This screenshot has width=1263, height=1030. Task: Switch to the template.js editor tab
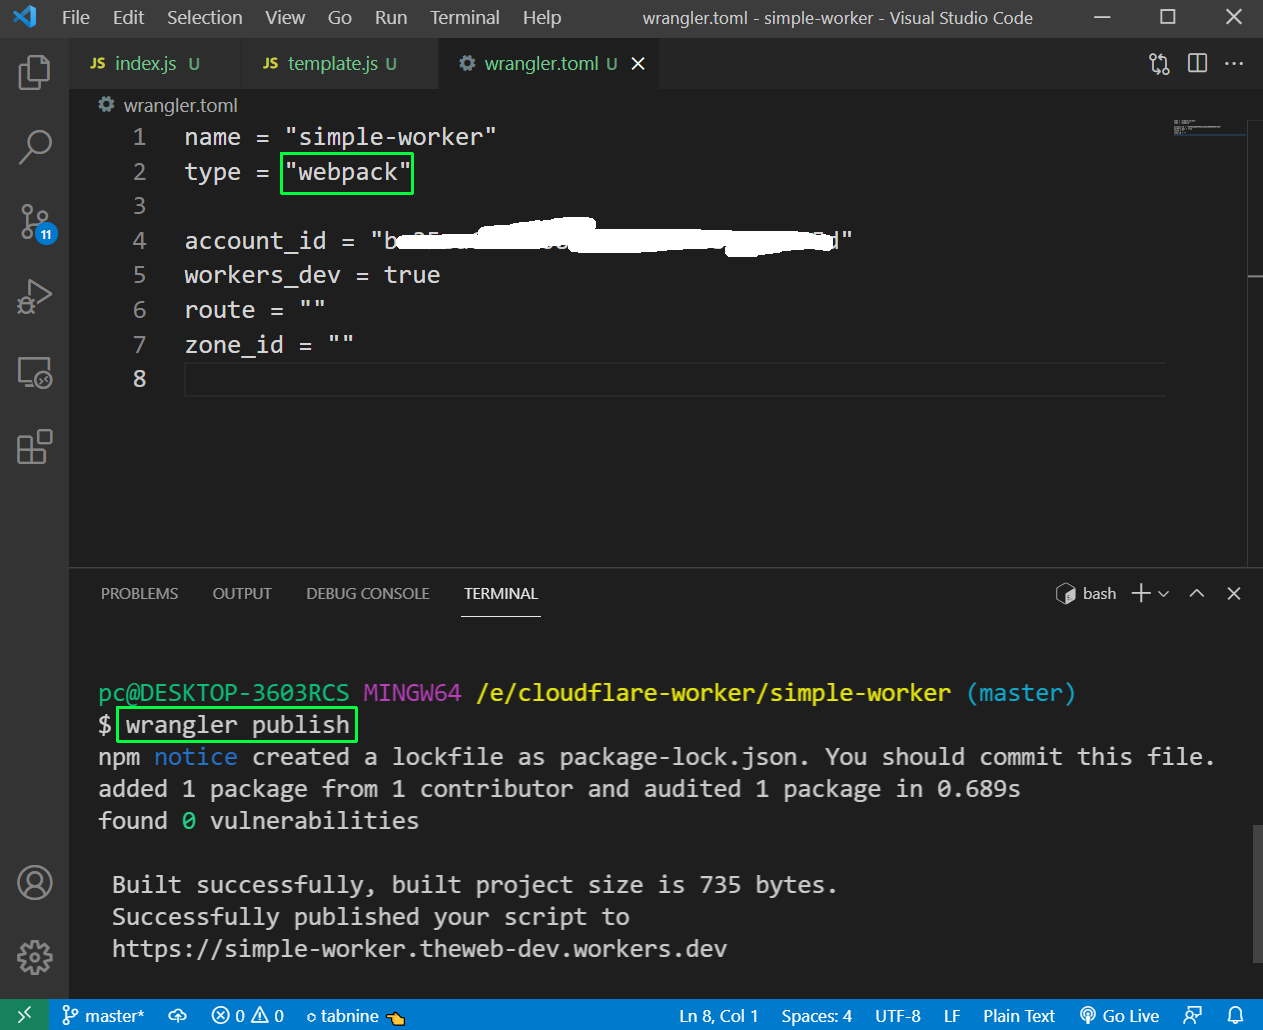click(339, 64)
